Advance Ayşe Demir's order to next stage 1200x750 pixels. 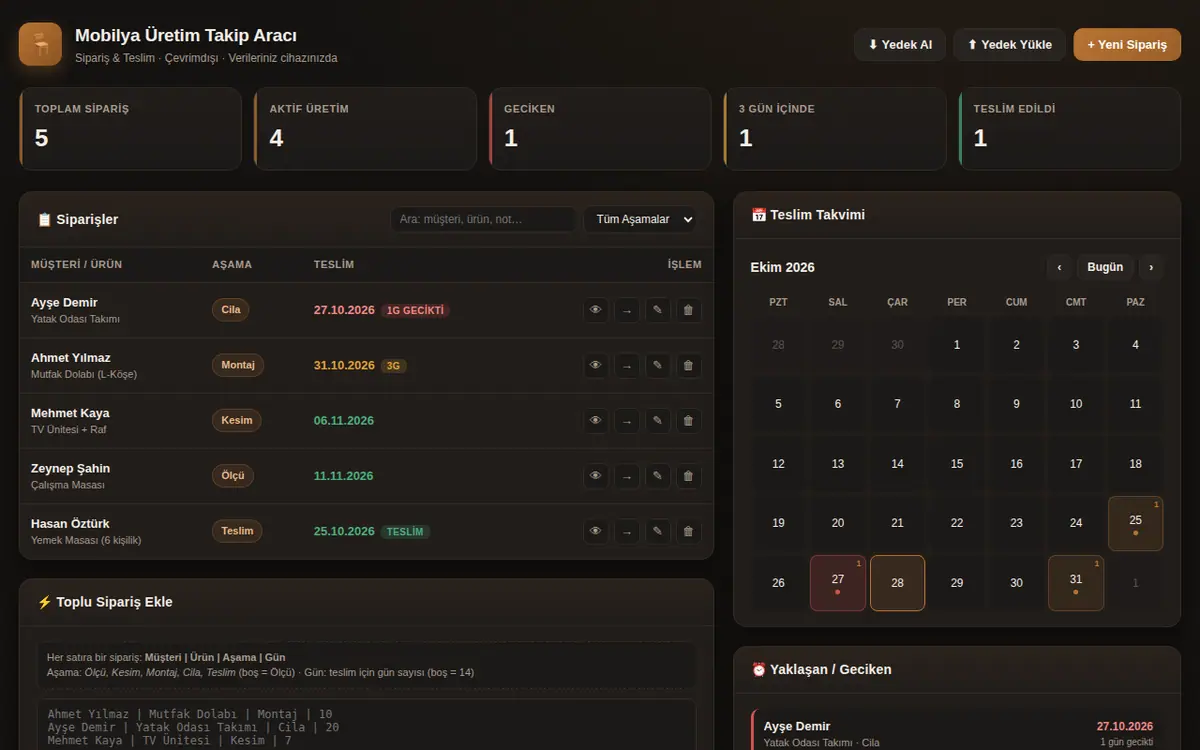[627, 310]
